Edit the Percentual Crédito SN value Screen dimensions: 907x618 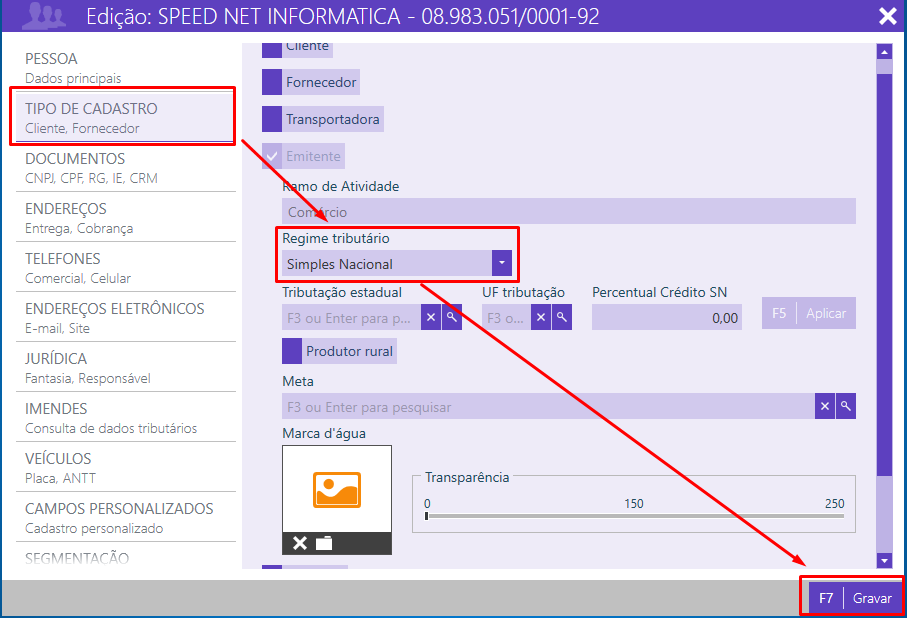(666, 317)
